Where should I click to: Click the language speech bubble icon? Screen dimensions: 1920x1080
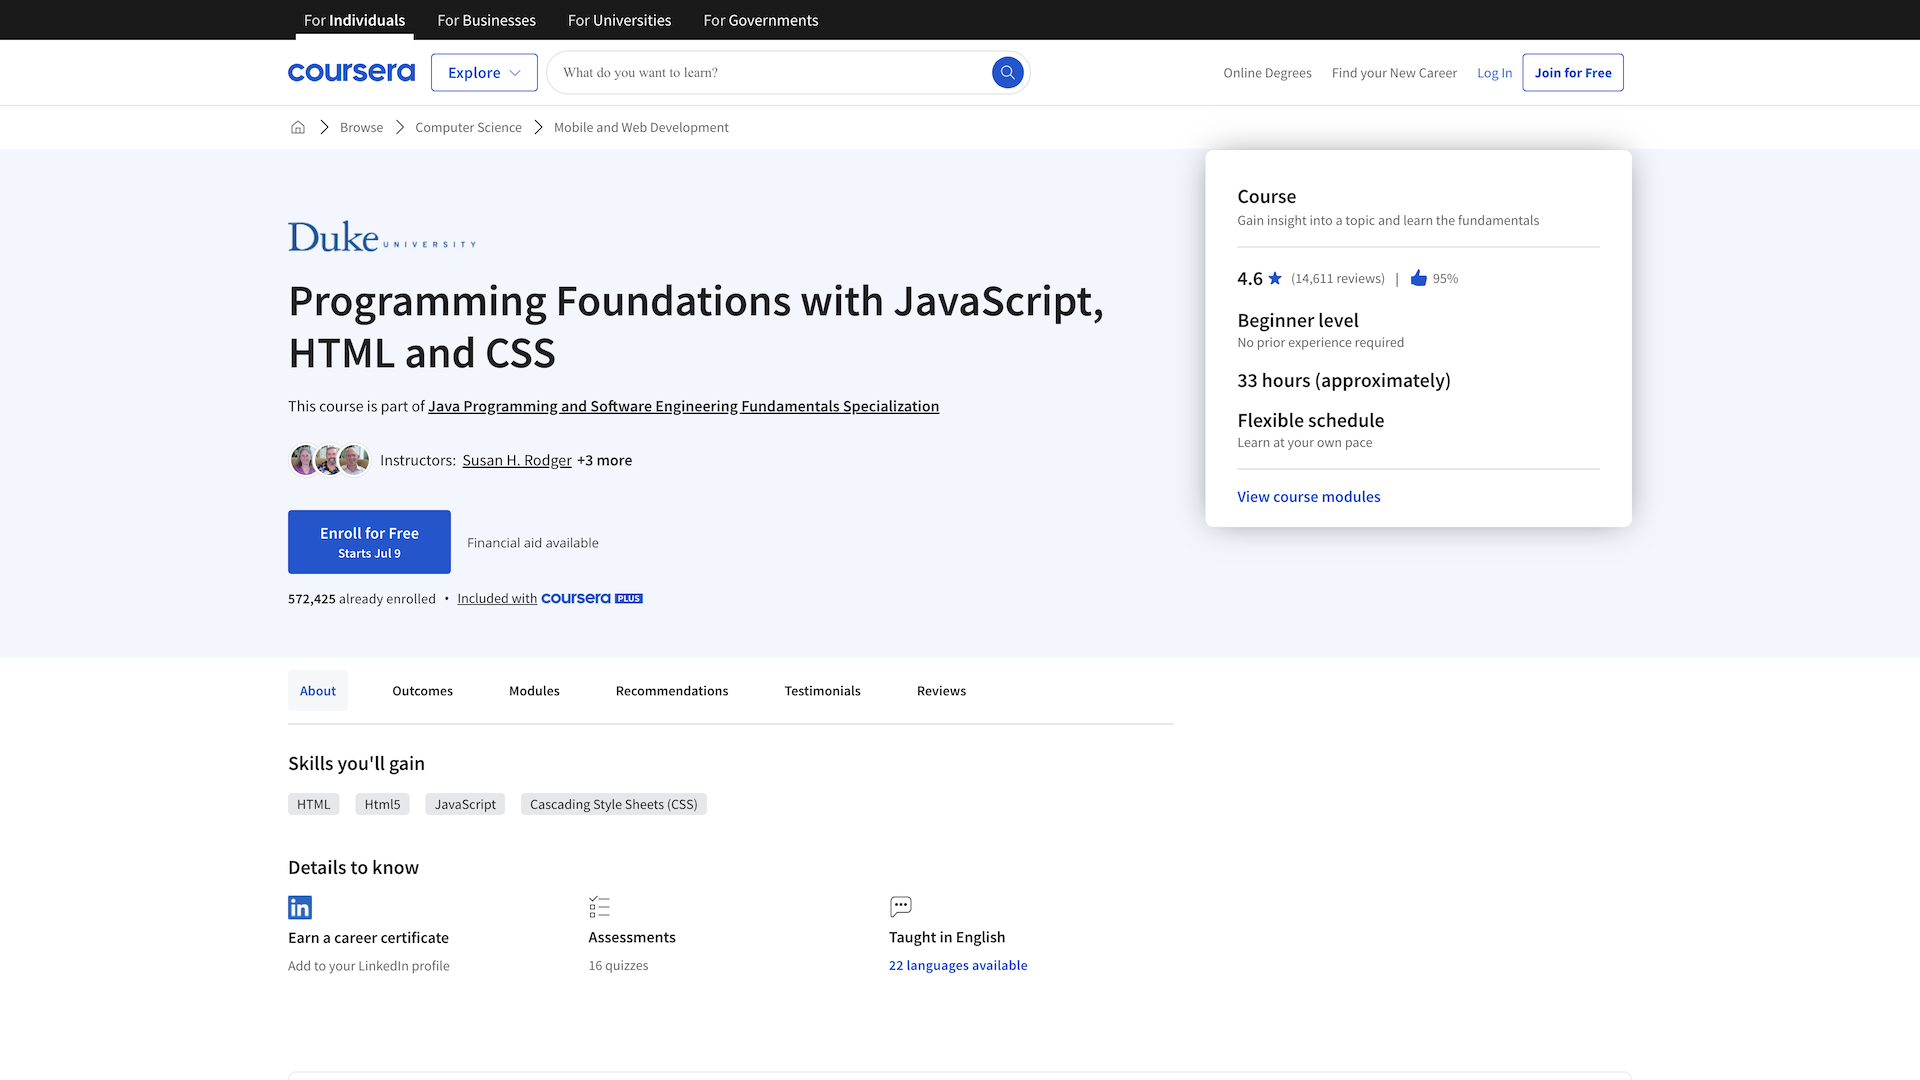pyautogui.click(x=900, y=907)
